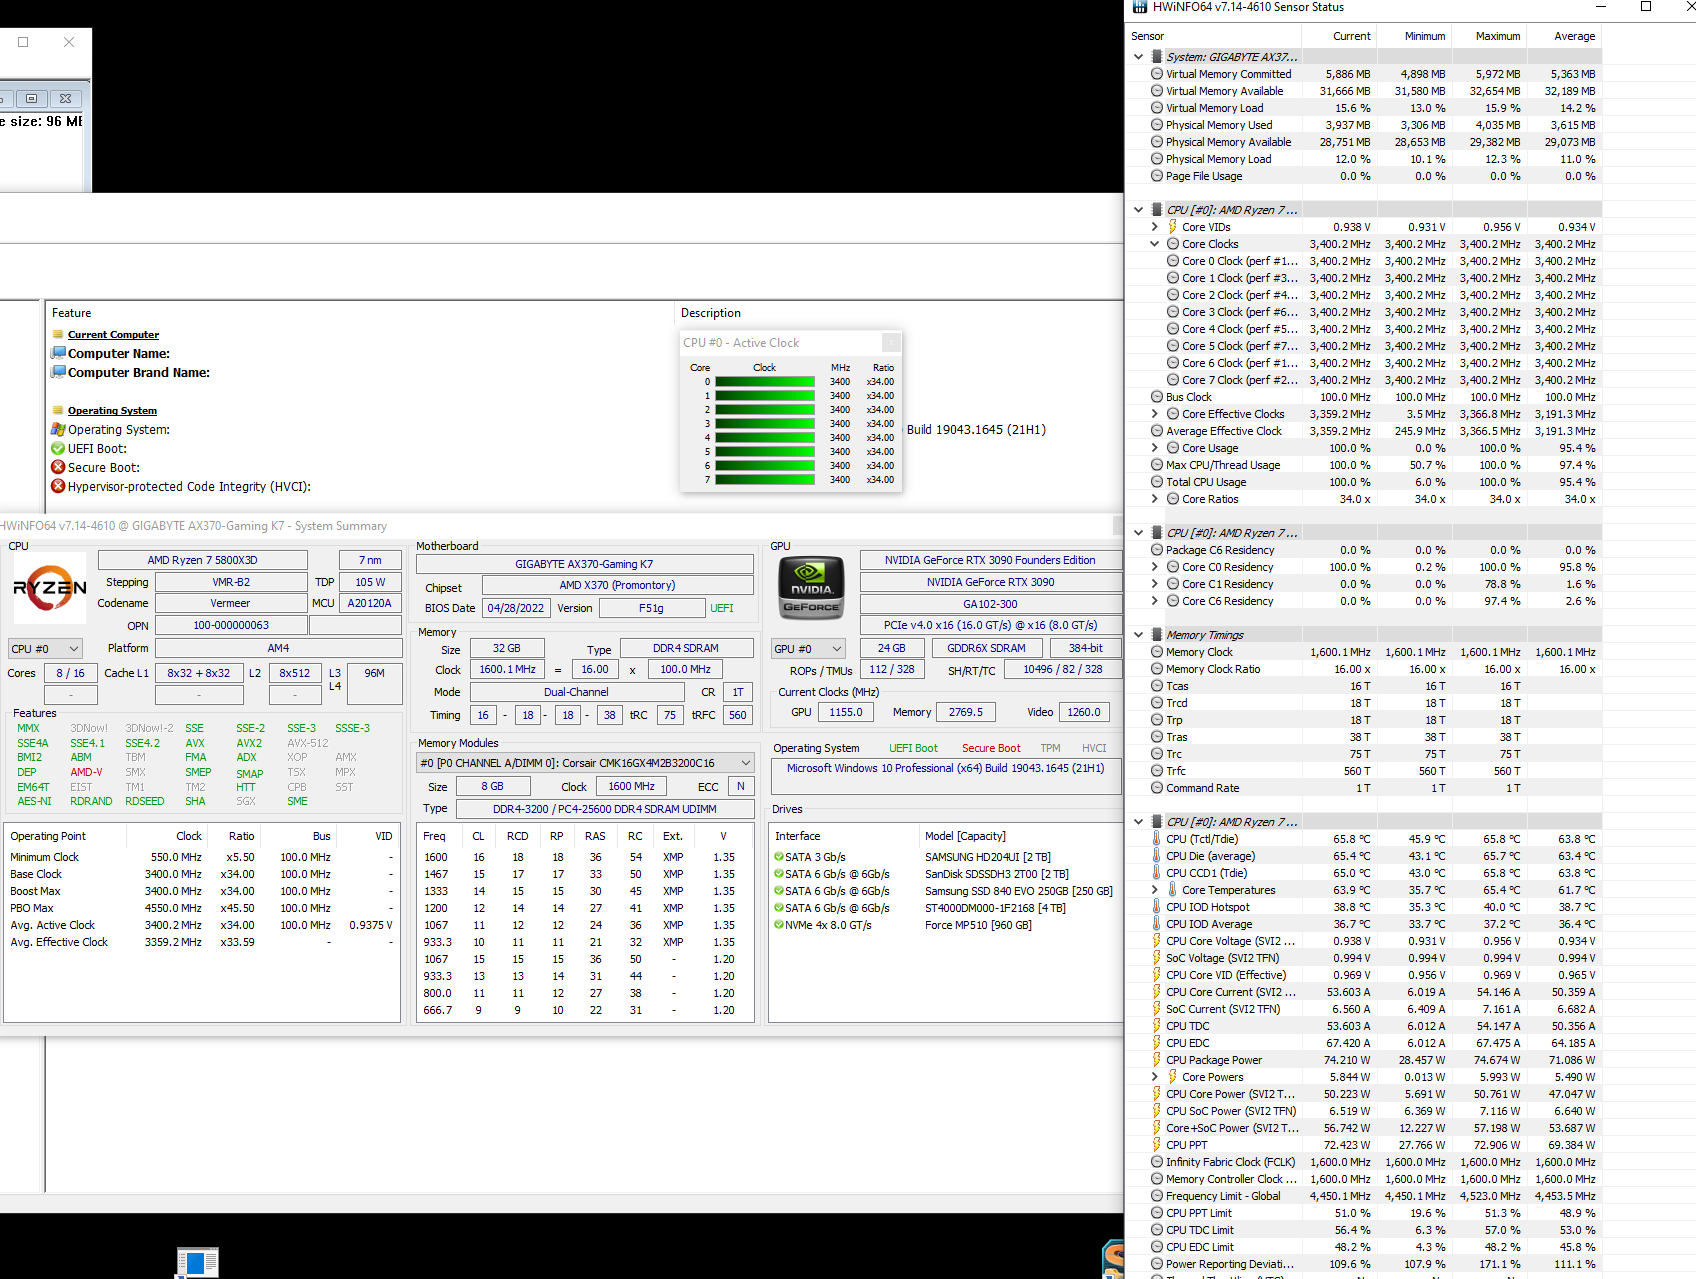The width and height of the screenshot is (1696, 1279).
Task: Click the Current Computer heading link
Action: 113,335
